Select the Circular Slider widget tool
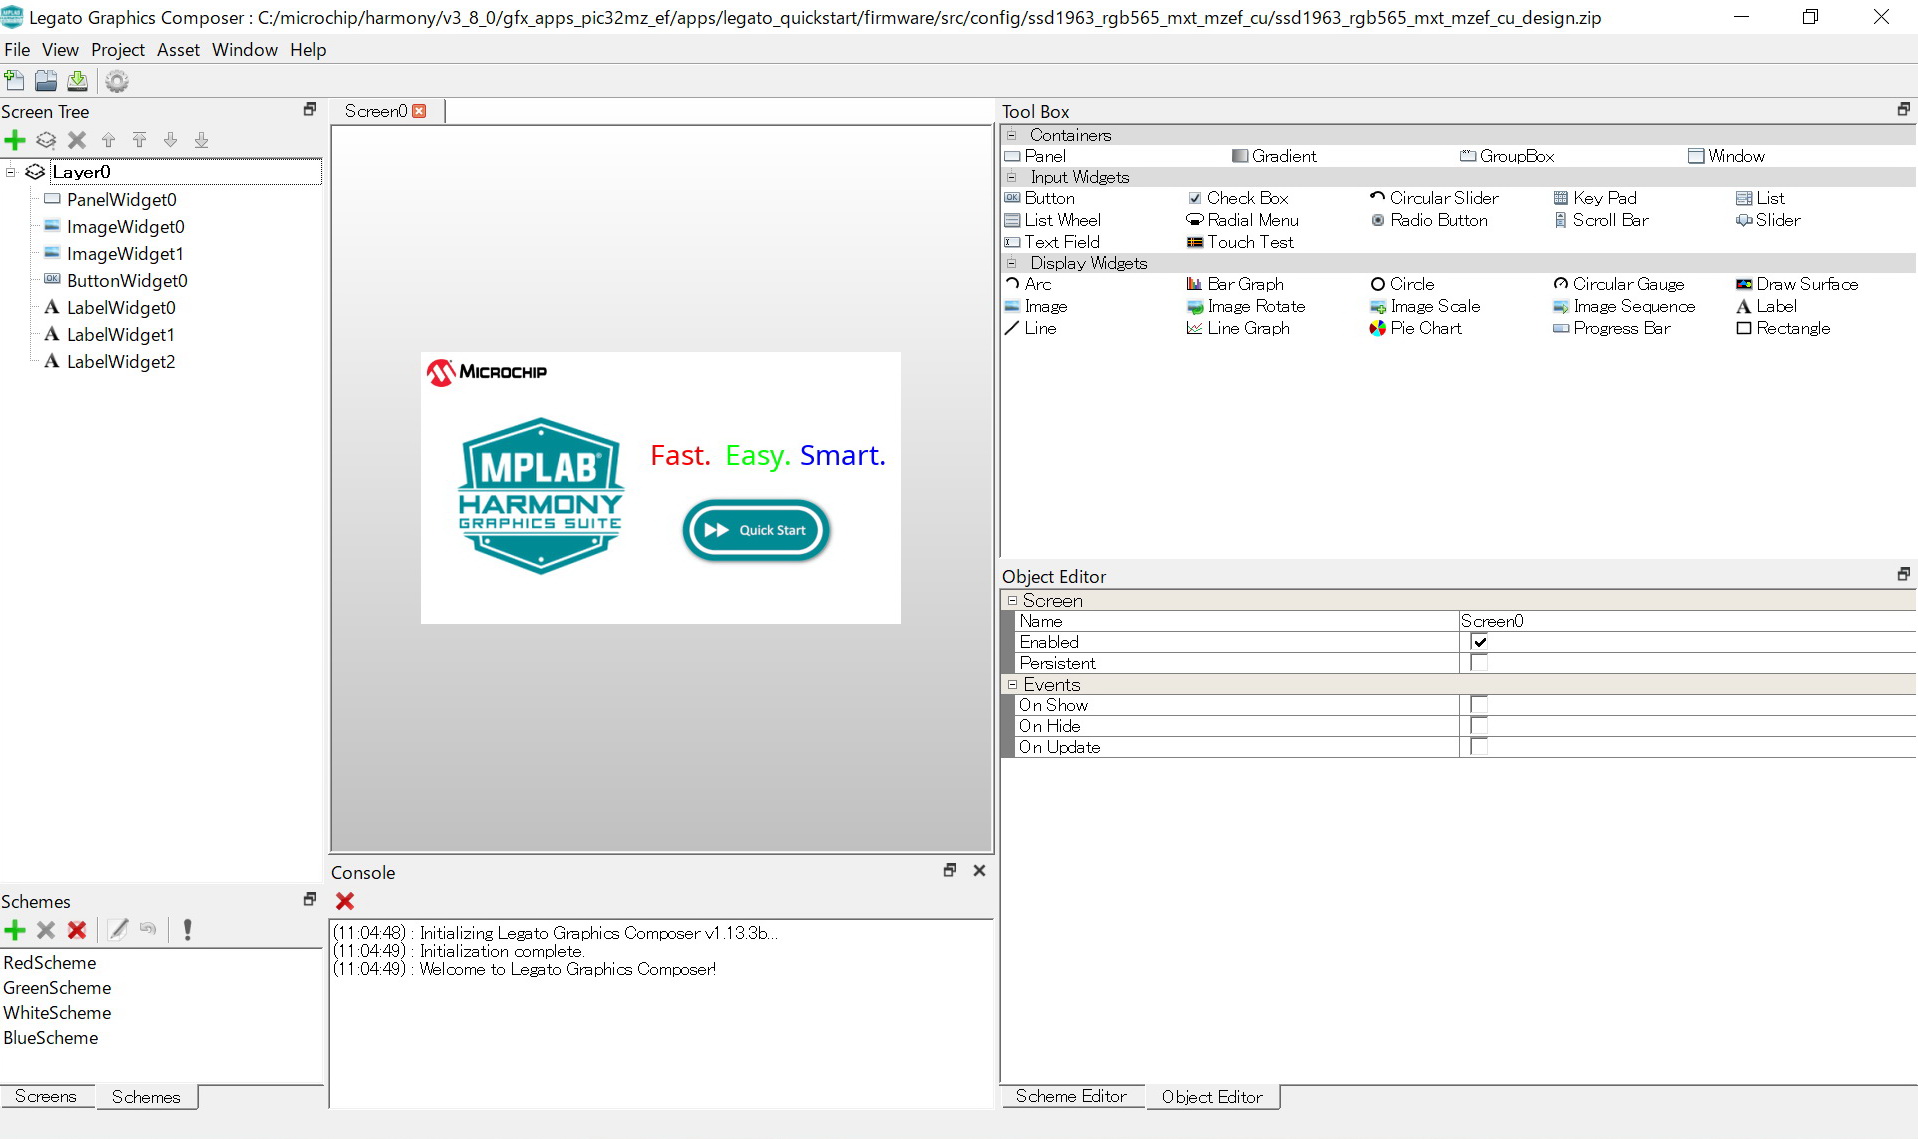Viewport: 1918px width, 1139px height. tap(1434, 198)
